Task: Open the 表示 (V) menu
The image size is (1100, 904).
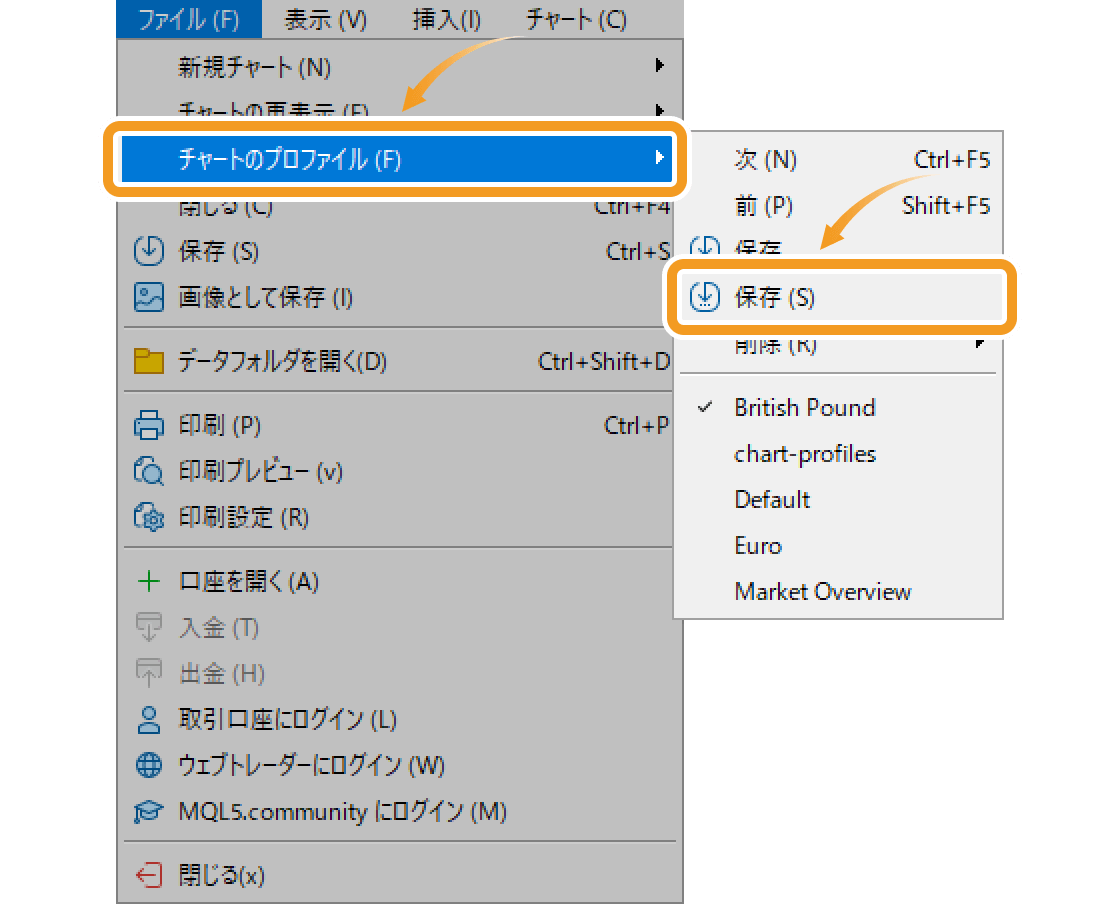Action: pyautogui.click(x=326, y=19)
